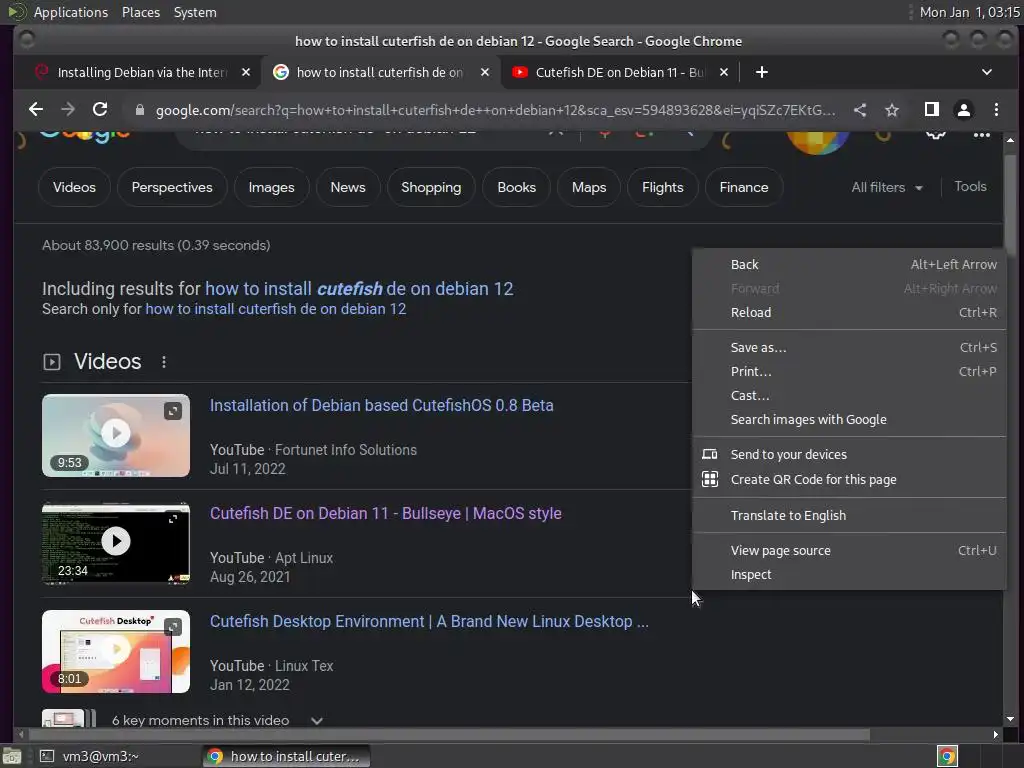
Task: Open the System menu in top panel
Action: pyautogui.click(x=195, y=12)
